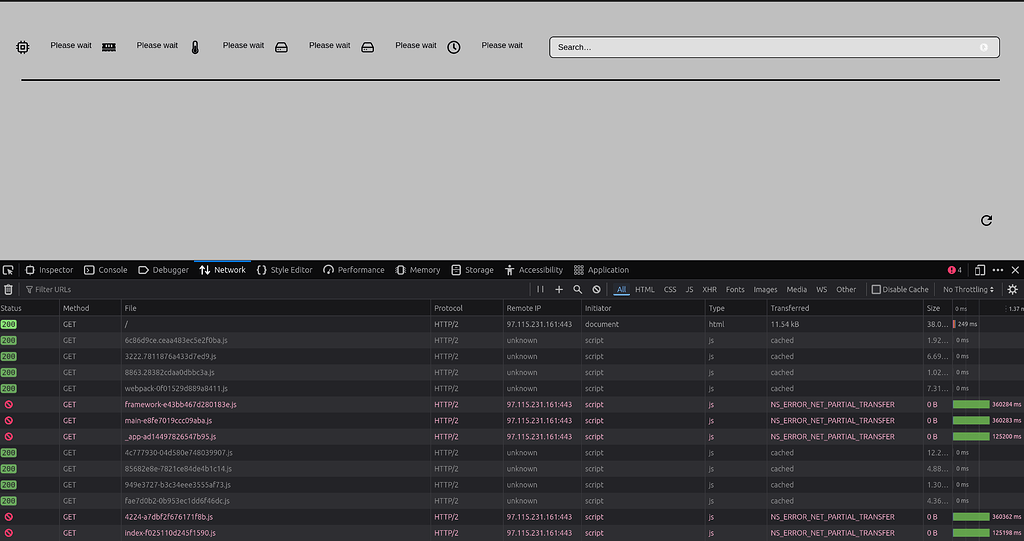Sort by the Initiator column header
This screenshot has width=1024, height=541.
pyautogui.click(x=643, y=308)
